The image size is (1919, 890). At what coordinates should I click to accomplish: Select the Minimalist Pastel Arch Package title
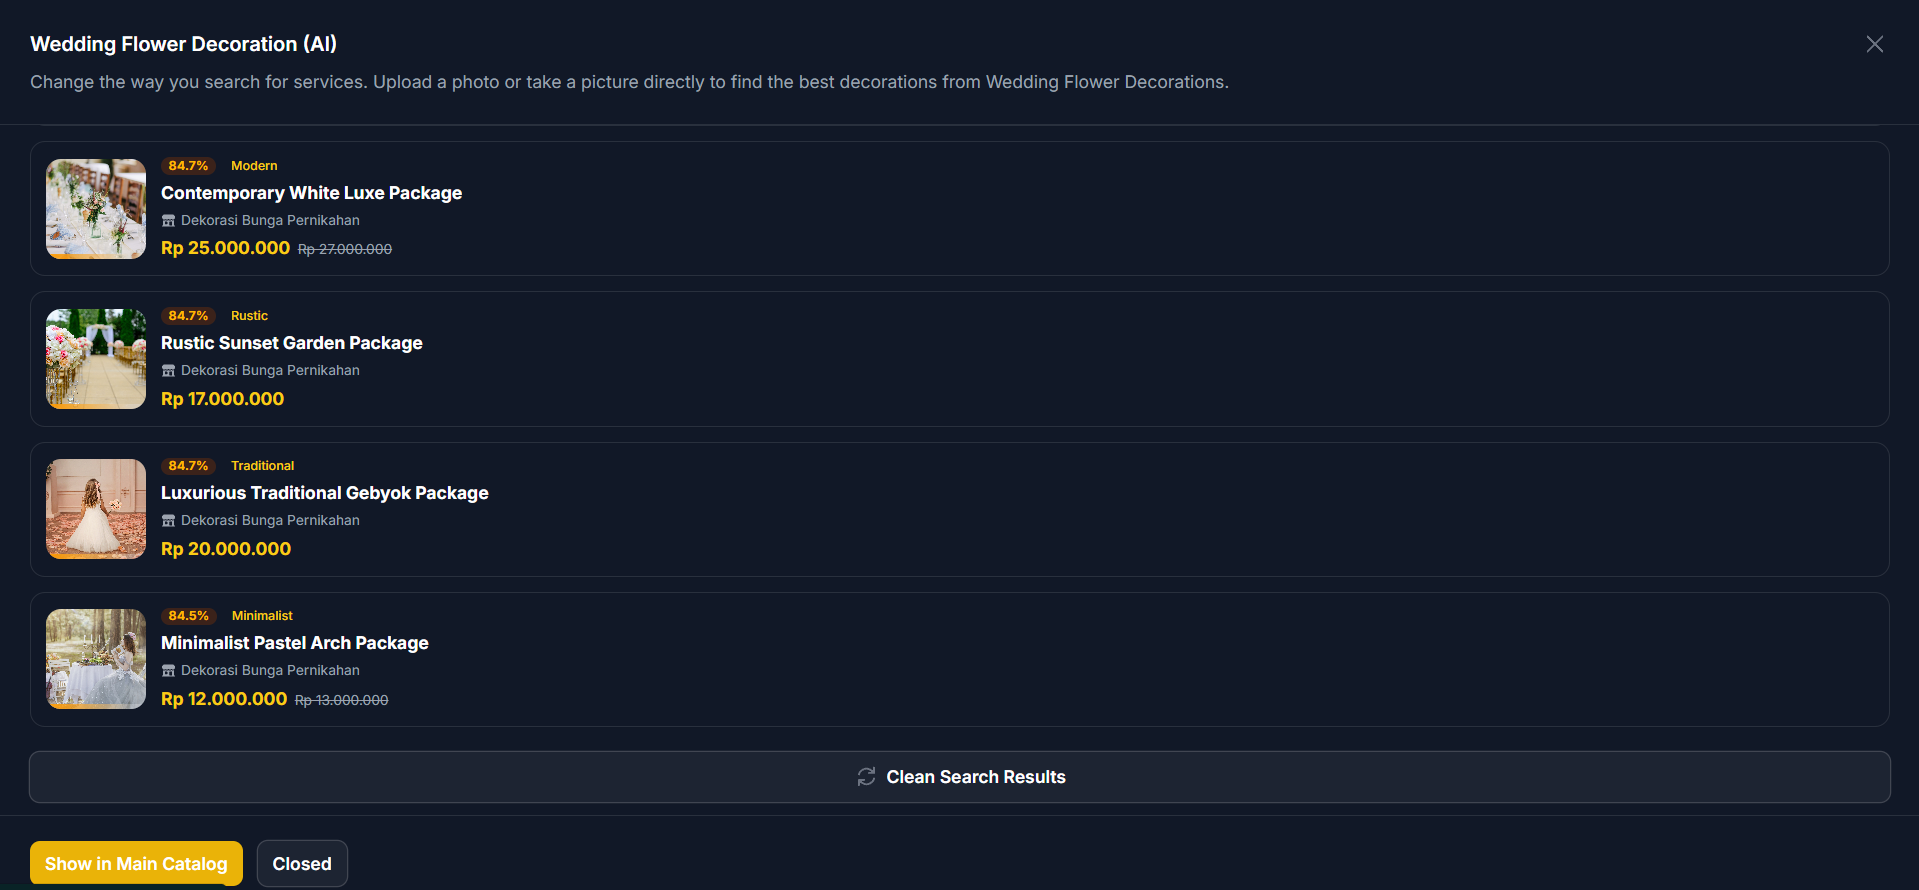click(x=295, y=643)
